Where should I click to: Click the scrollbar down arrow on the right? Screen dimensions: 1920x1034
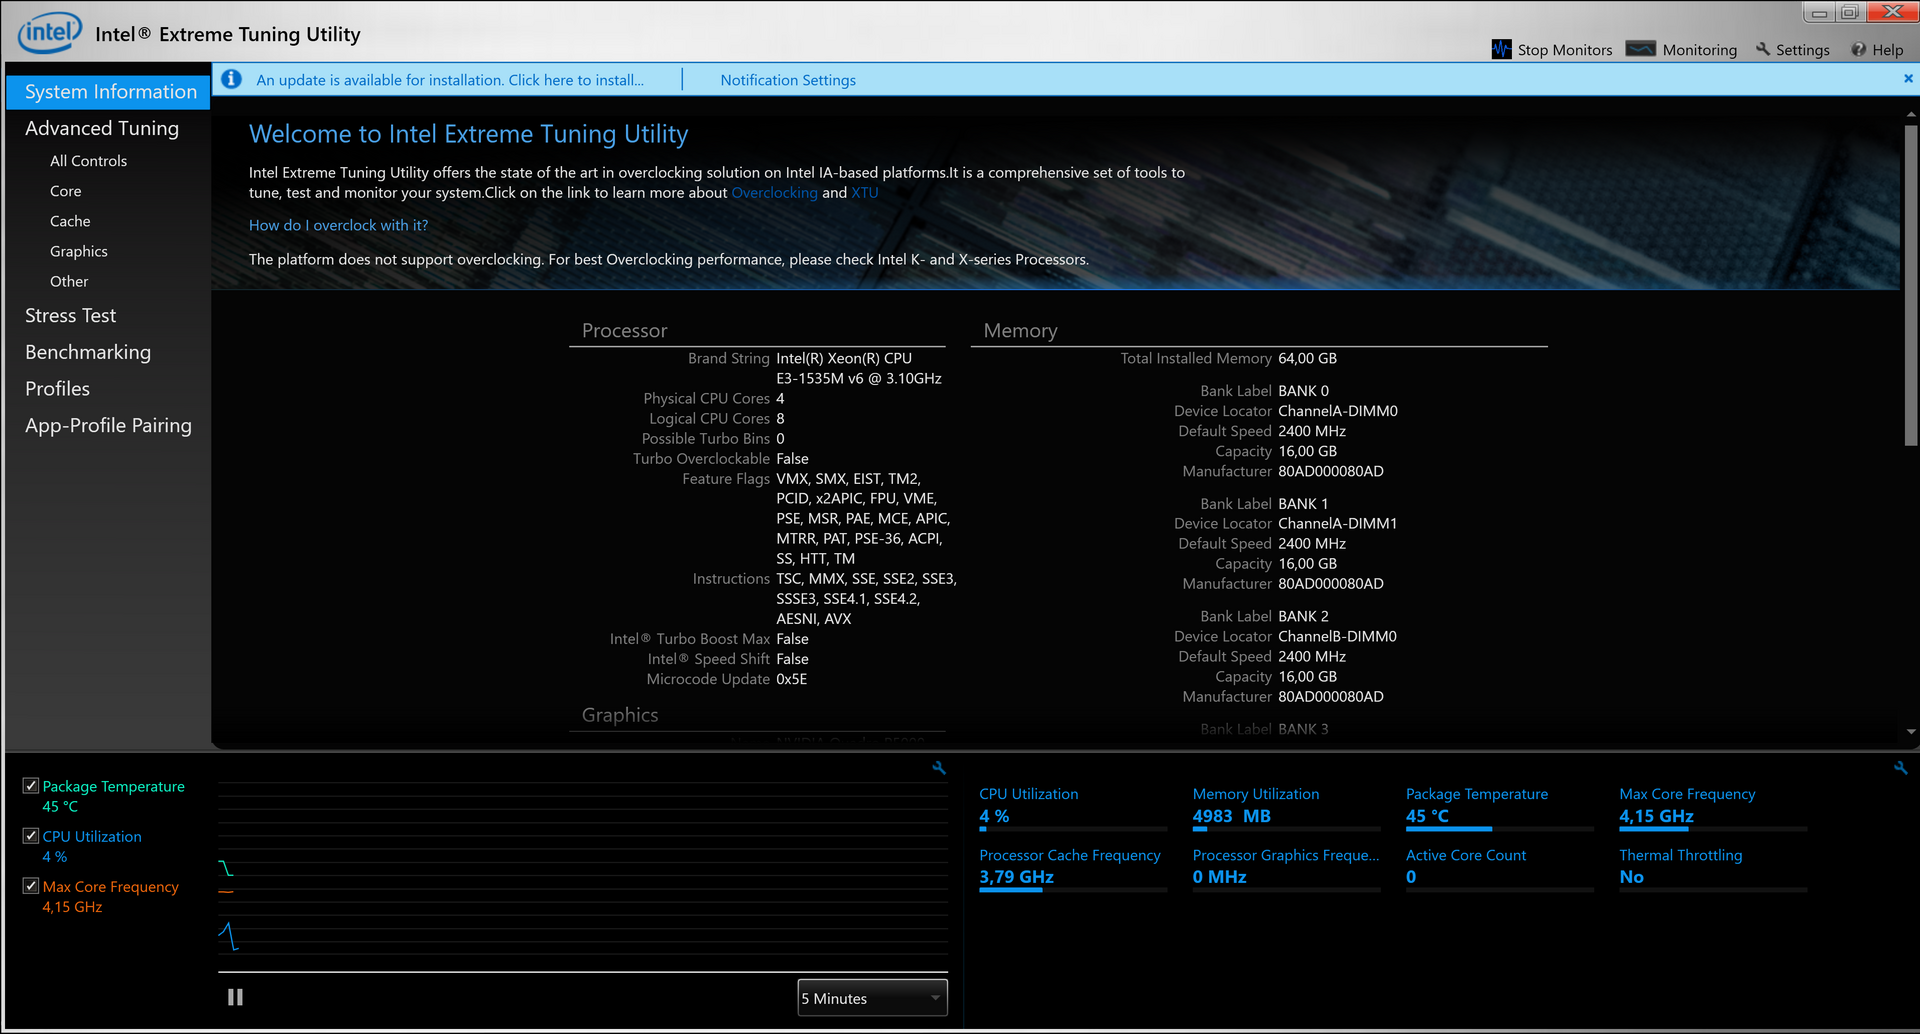1911,731
